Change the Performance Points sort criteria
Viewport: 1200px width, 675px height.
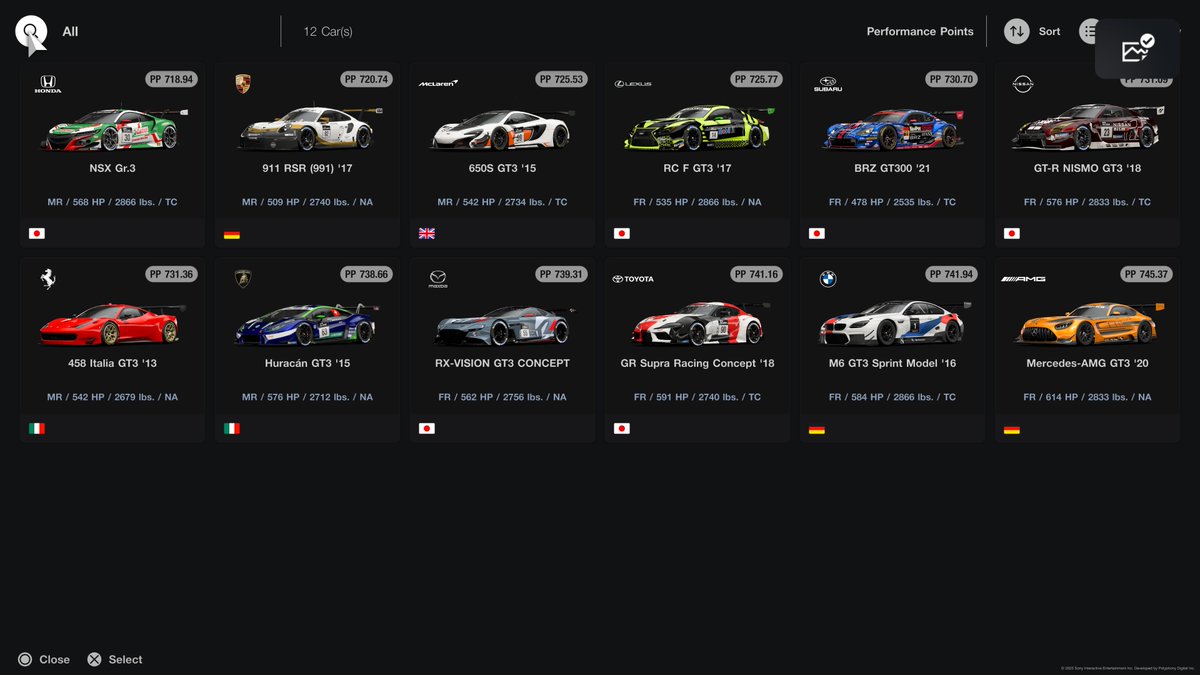click(919, 31)
